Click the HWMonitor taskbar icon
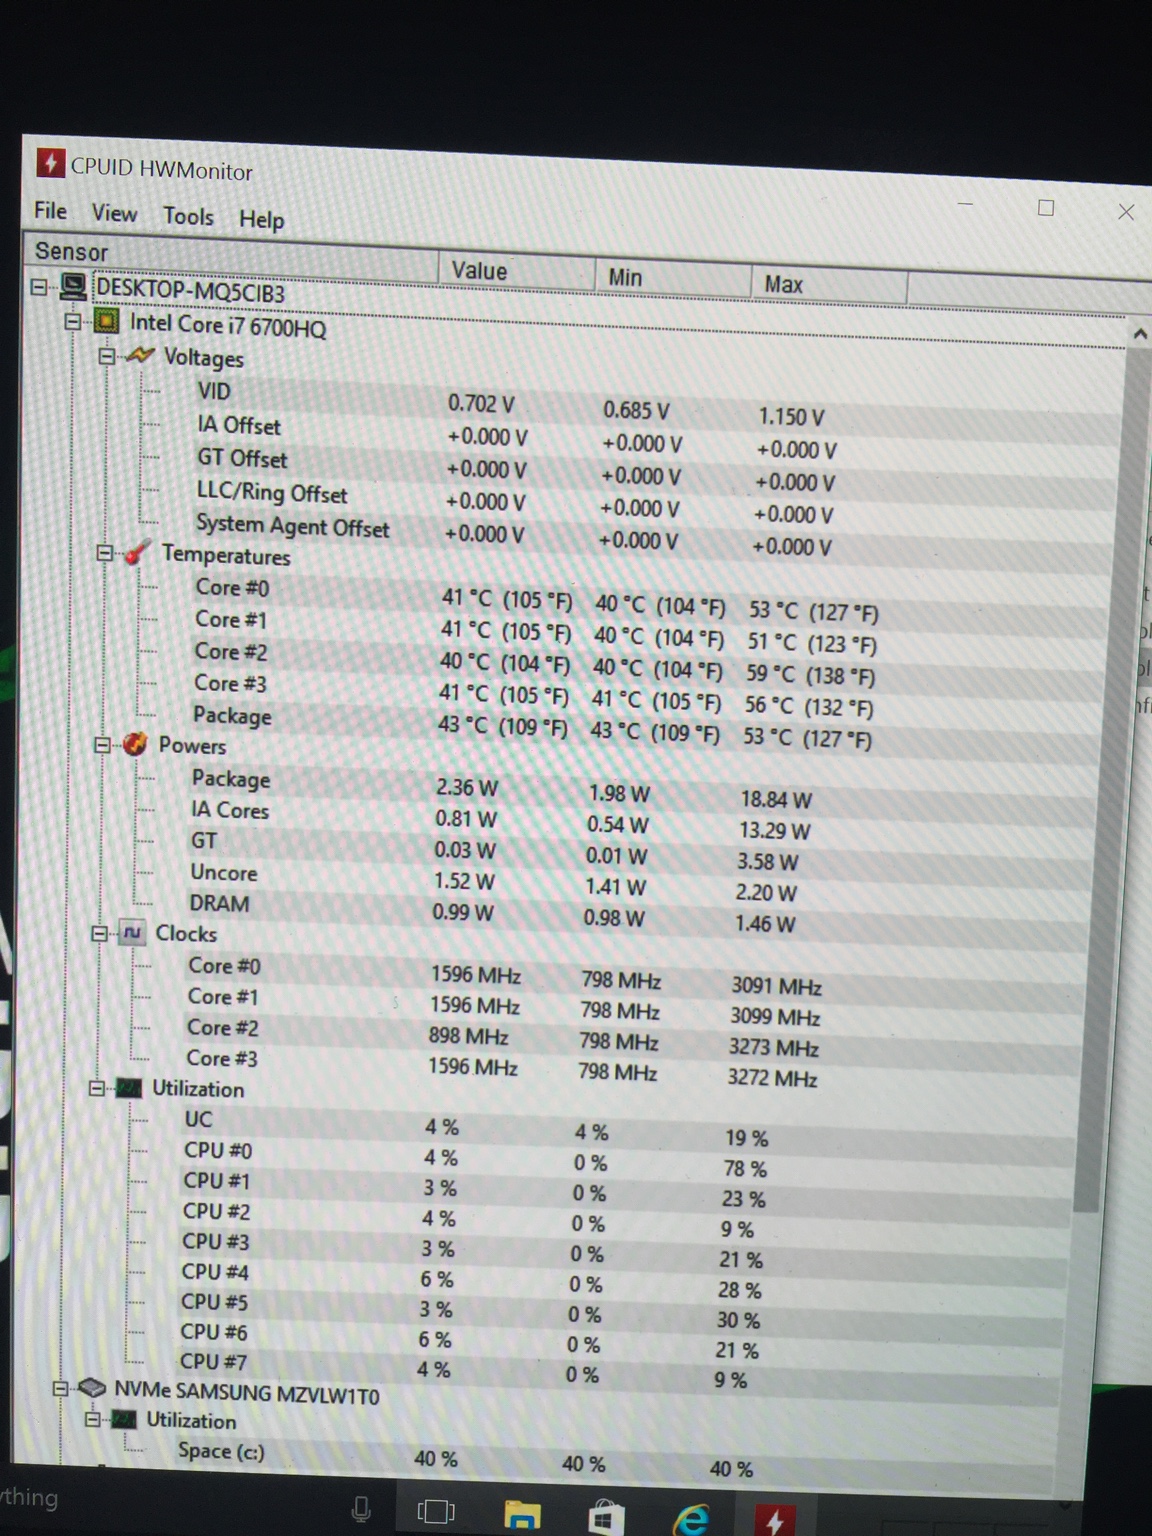The width and height of the screenshot is (1152, 1536). tap(775, 1519)
